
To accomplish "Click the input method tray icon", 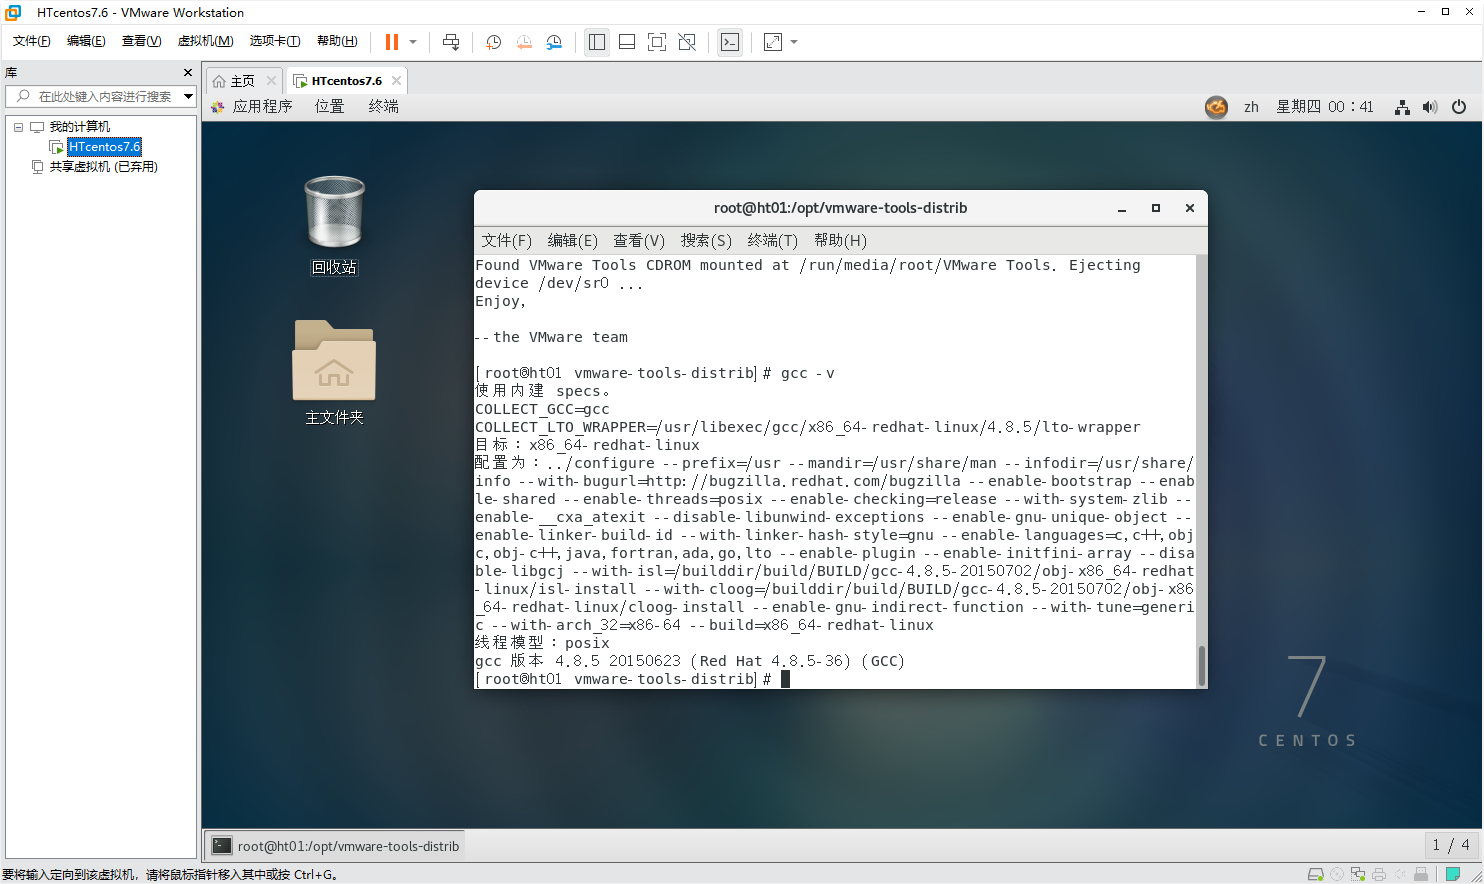I will tap(1216, 107).
